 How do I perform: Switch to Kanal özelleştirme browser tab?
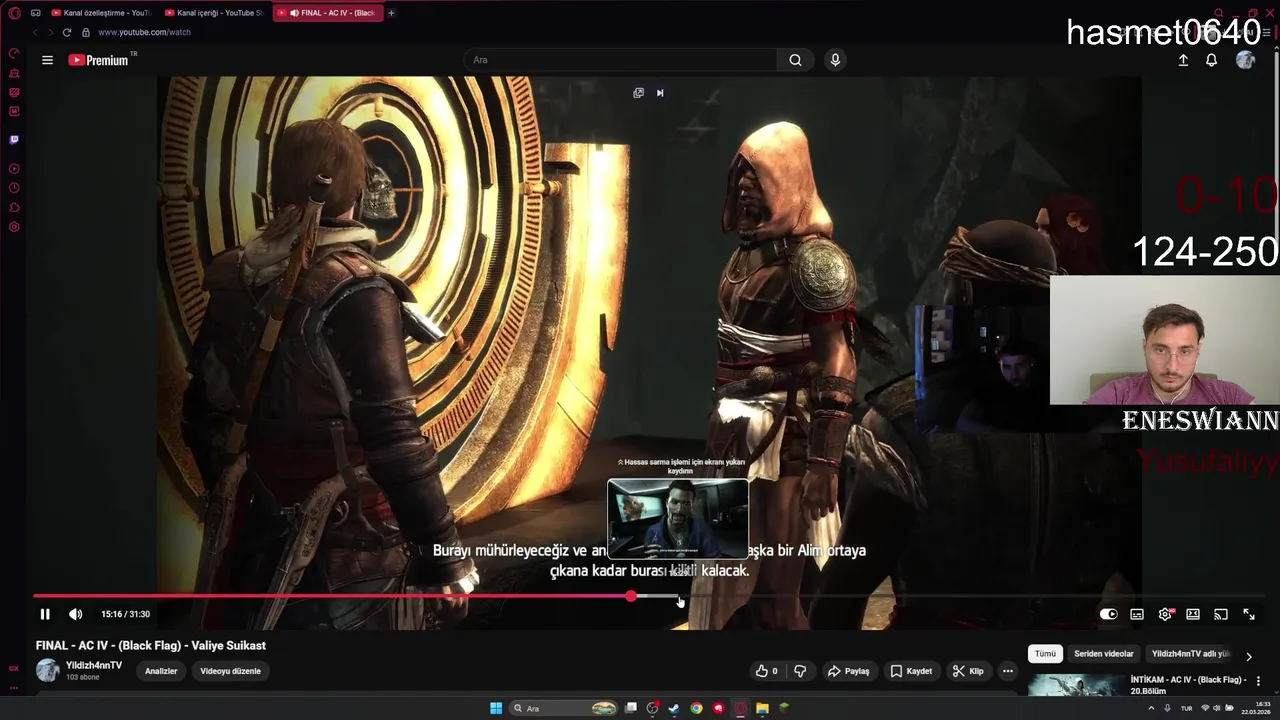pos(100,13)
